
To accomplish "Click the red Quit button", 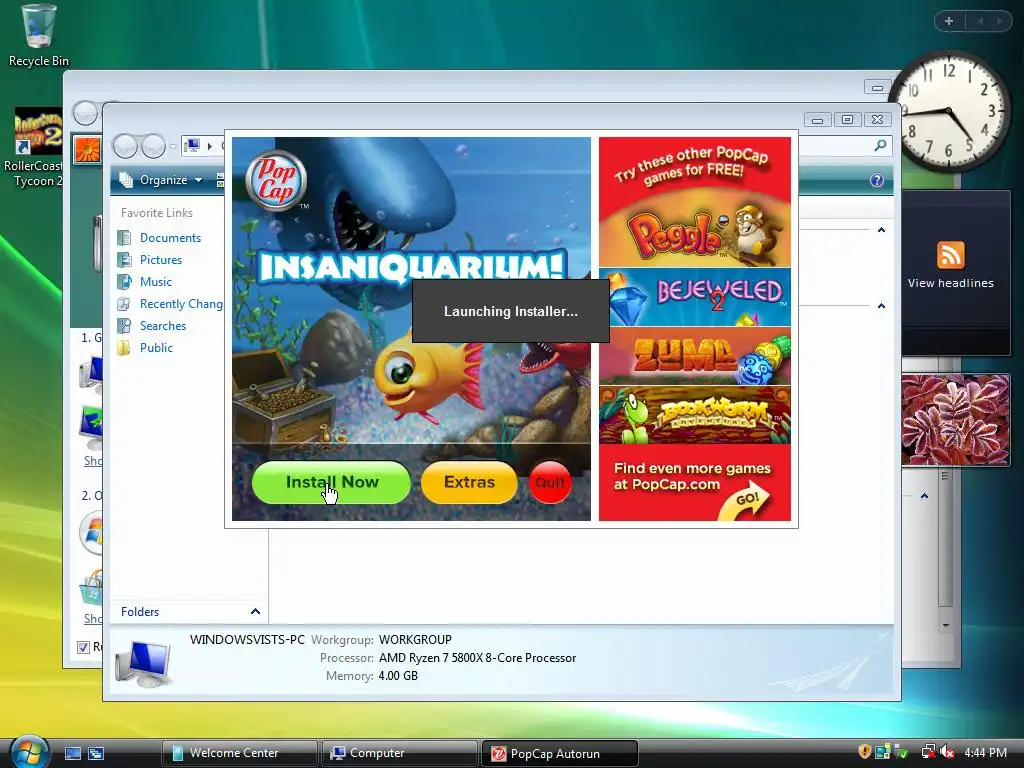I will tap(550, 483).
